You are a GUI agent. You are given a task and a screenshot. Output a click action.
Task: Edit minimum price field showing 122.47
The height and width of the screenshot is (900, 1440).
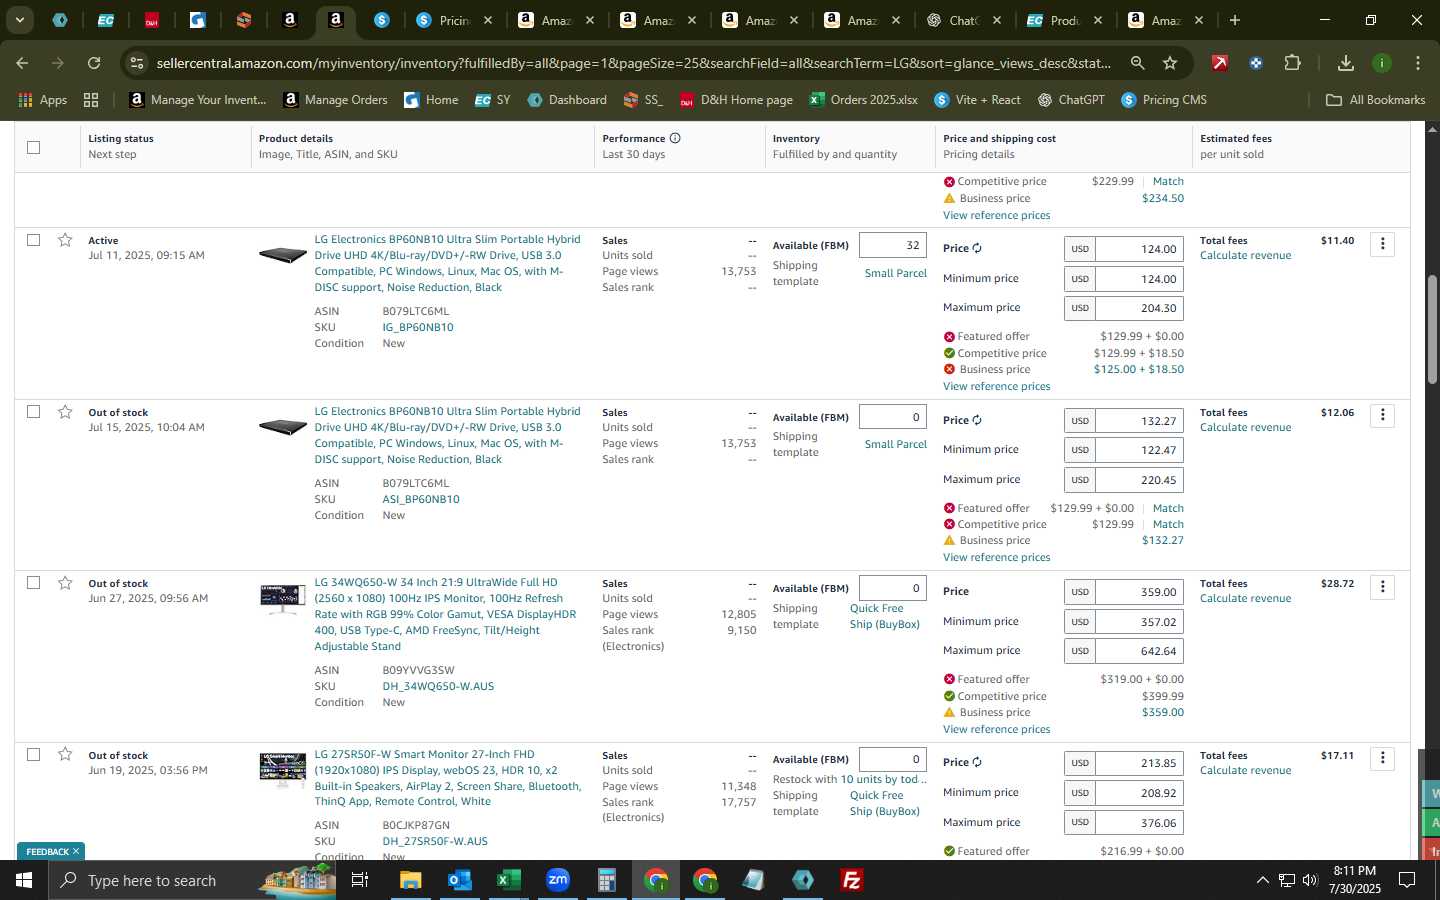[x=1139, y=450]
